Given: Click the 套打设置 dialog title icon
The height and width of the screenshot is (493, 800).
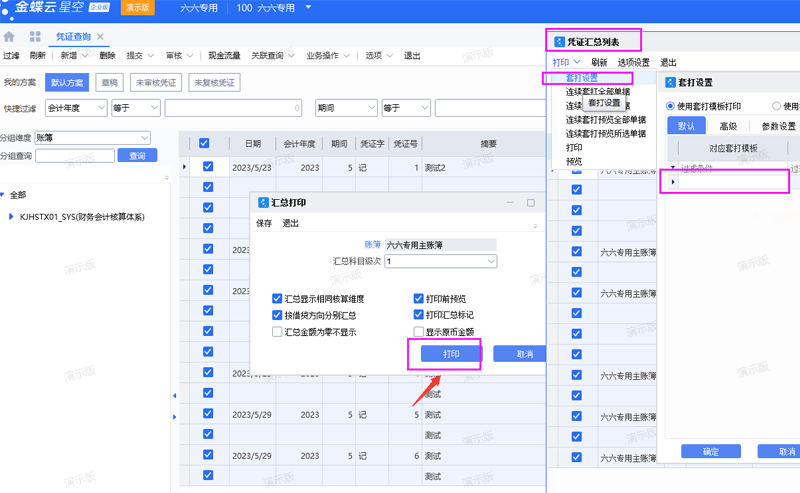Looking at the screenshot, I should [670, 82].
